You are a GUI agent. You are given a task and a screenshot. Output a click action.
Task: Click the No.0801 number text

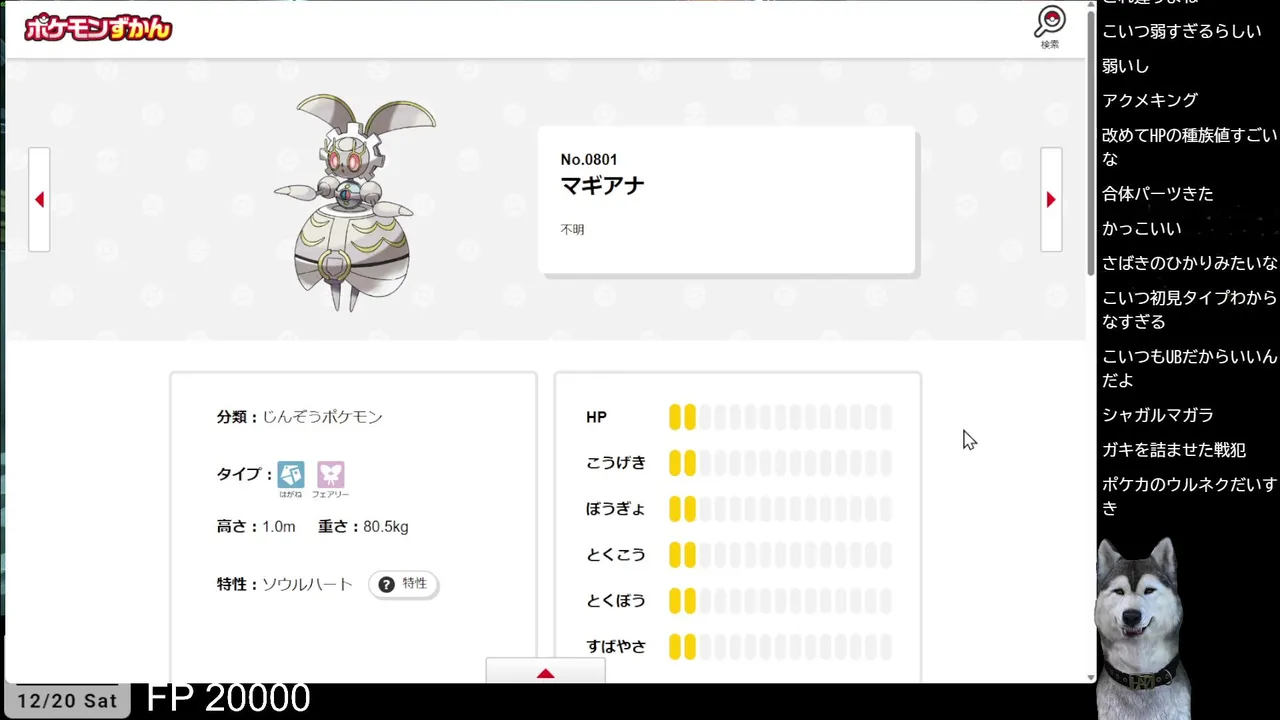(x=589, y=160)
